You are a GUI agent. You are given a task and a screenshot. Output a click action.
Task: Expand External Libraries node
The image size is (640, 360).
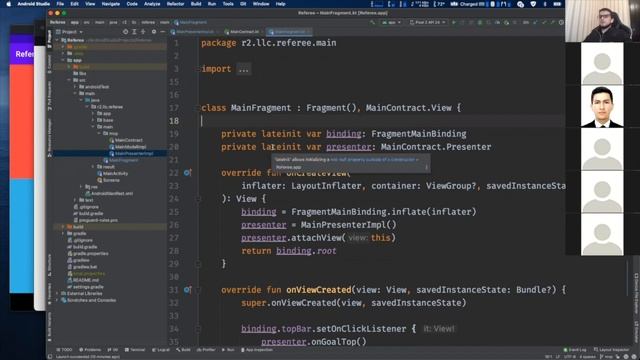(58, 293)
